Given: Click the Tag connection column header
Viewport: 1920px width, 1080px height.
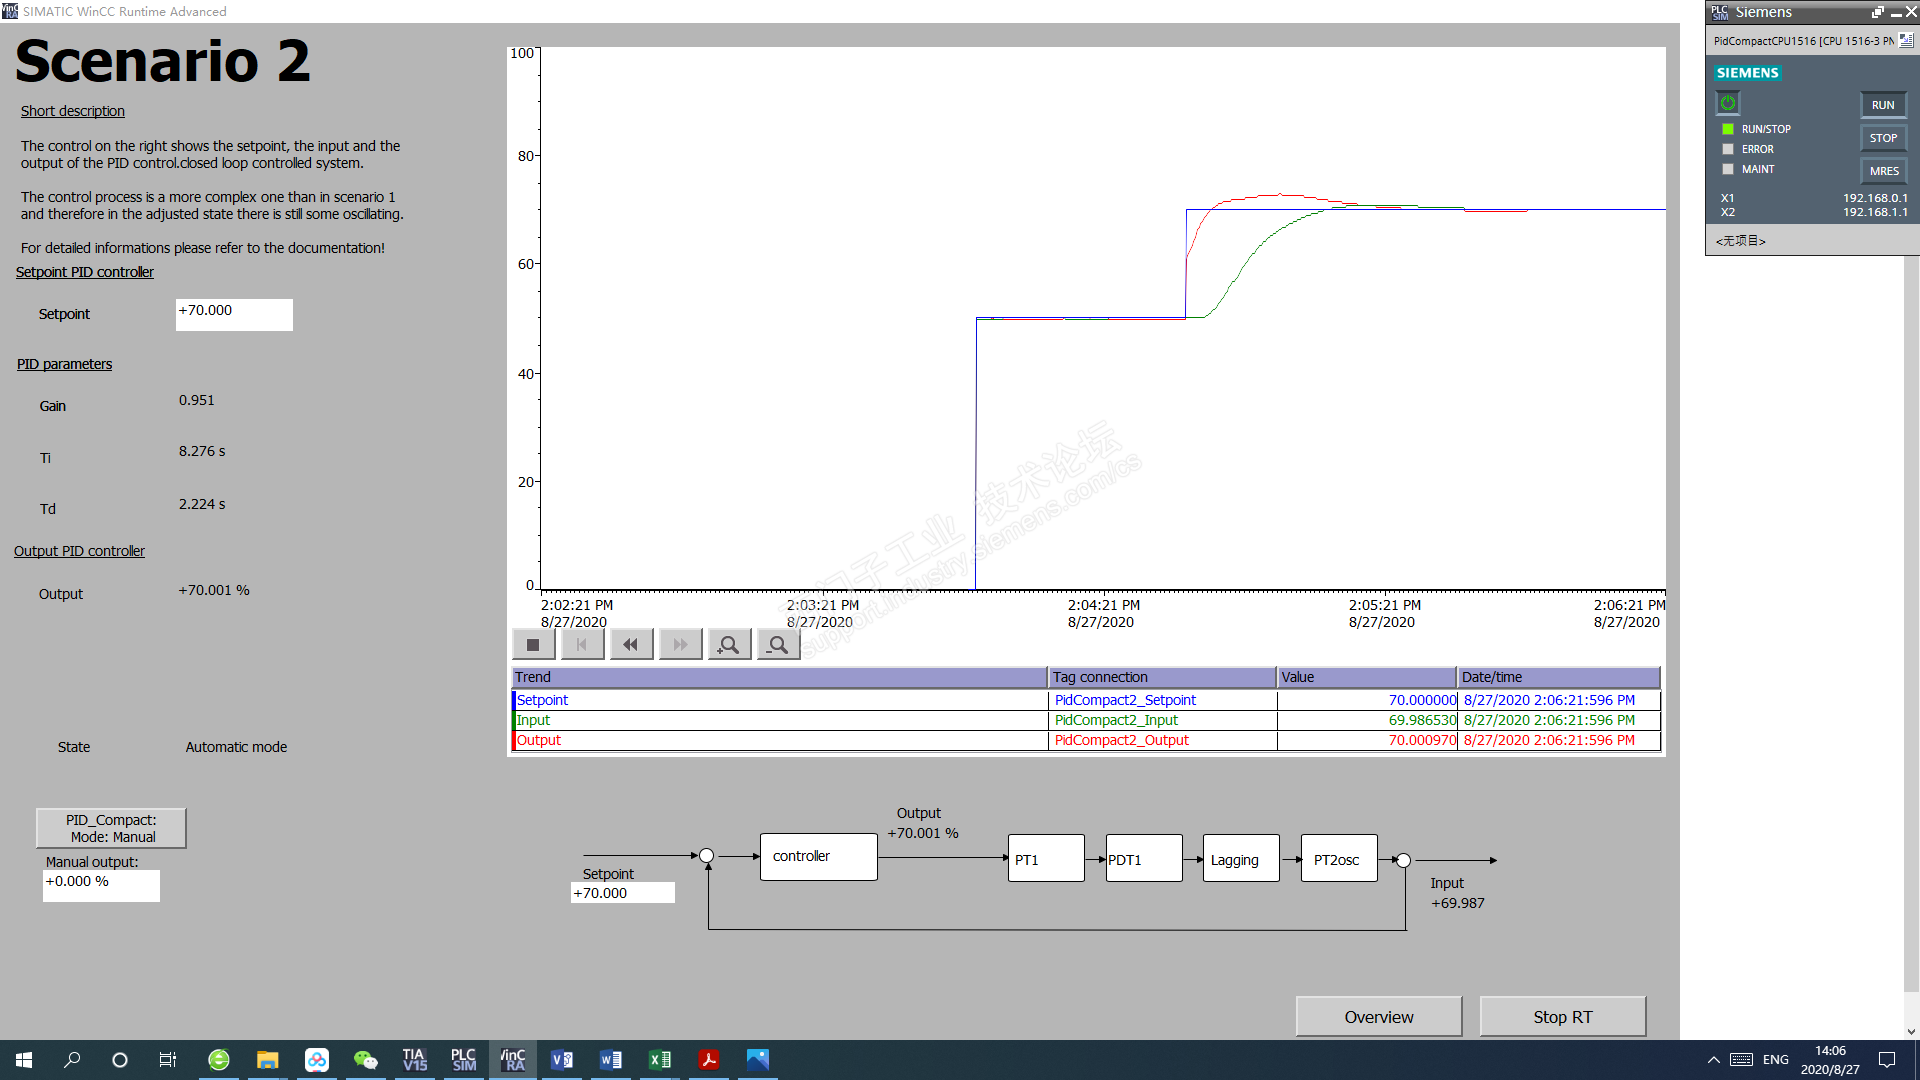Looking at the screenshot, I should (x=1161, y=677).
